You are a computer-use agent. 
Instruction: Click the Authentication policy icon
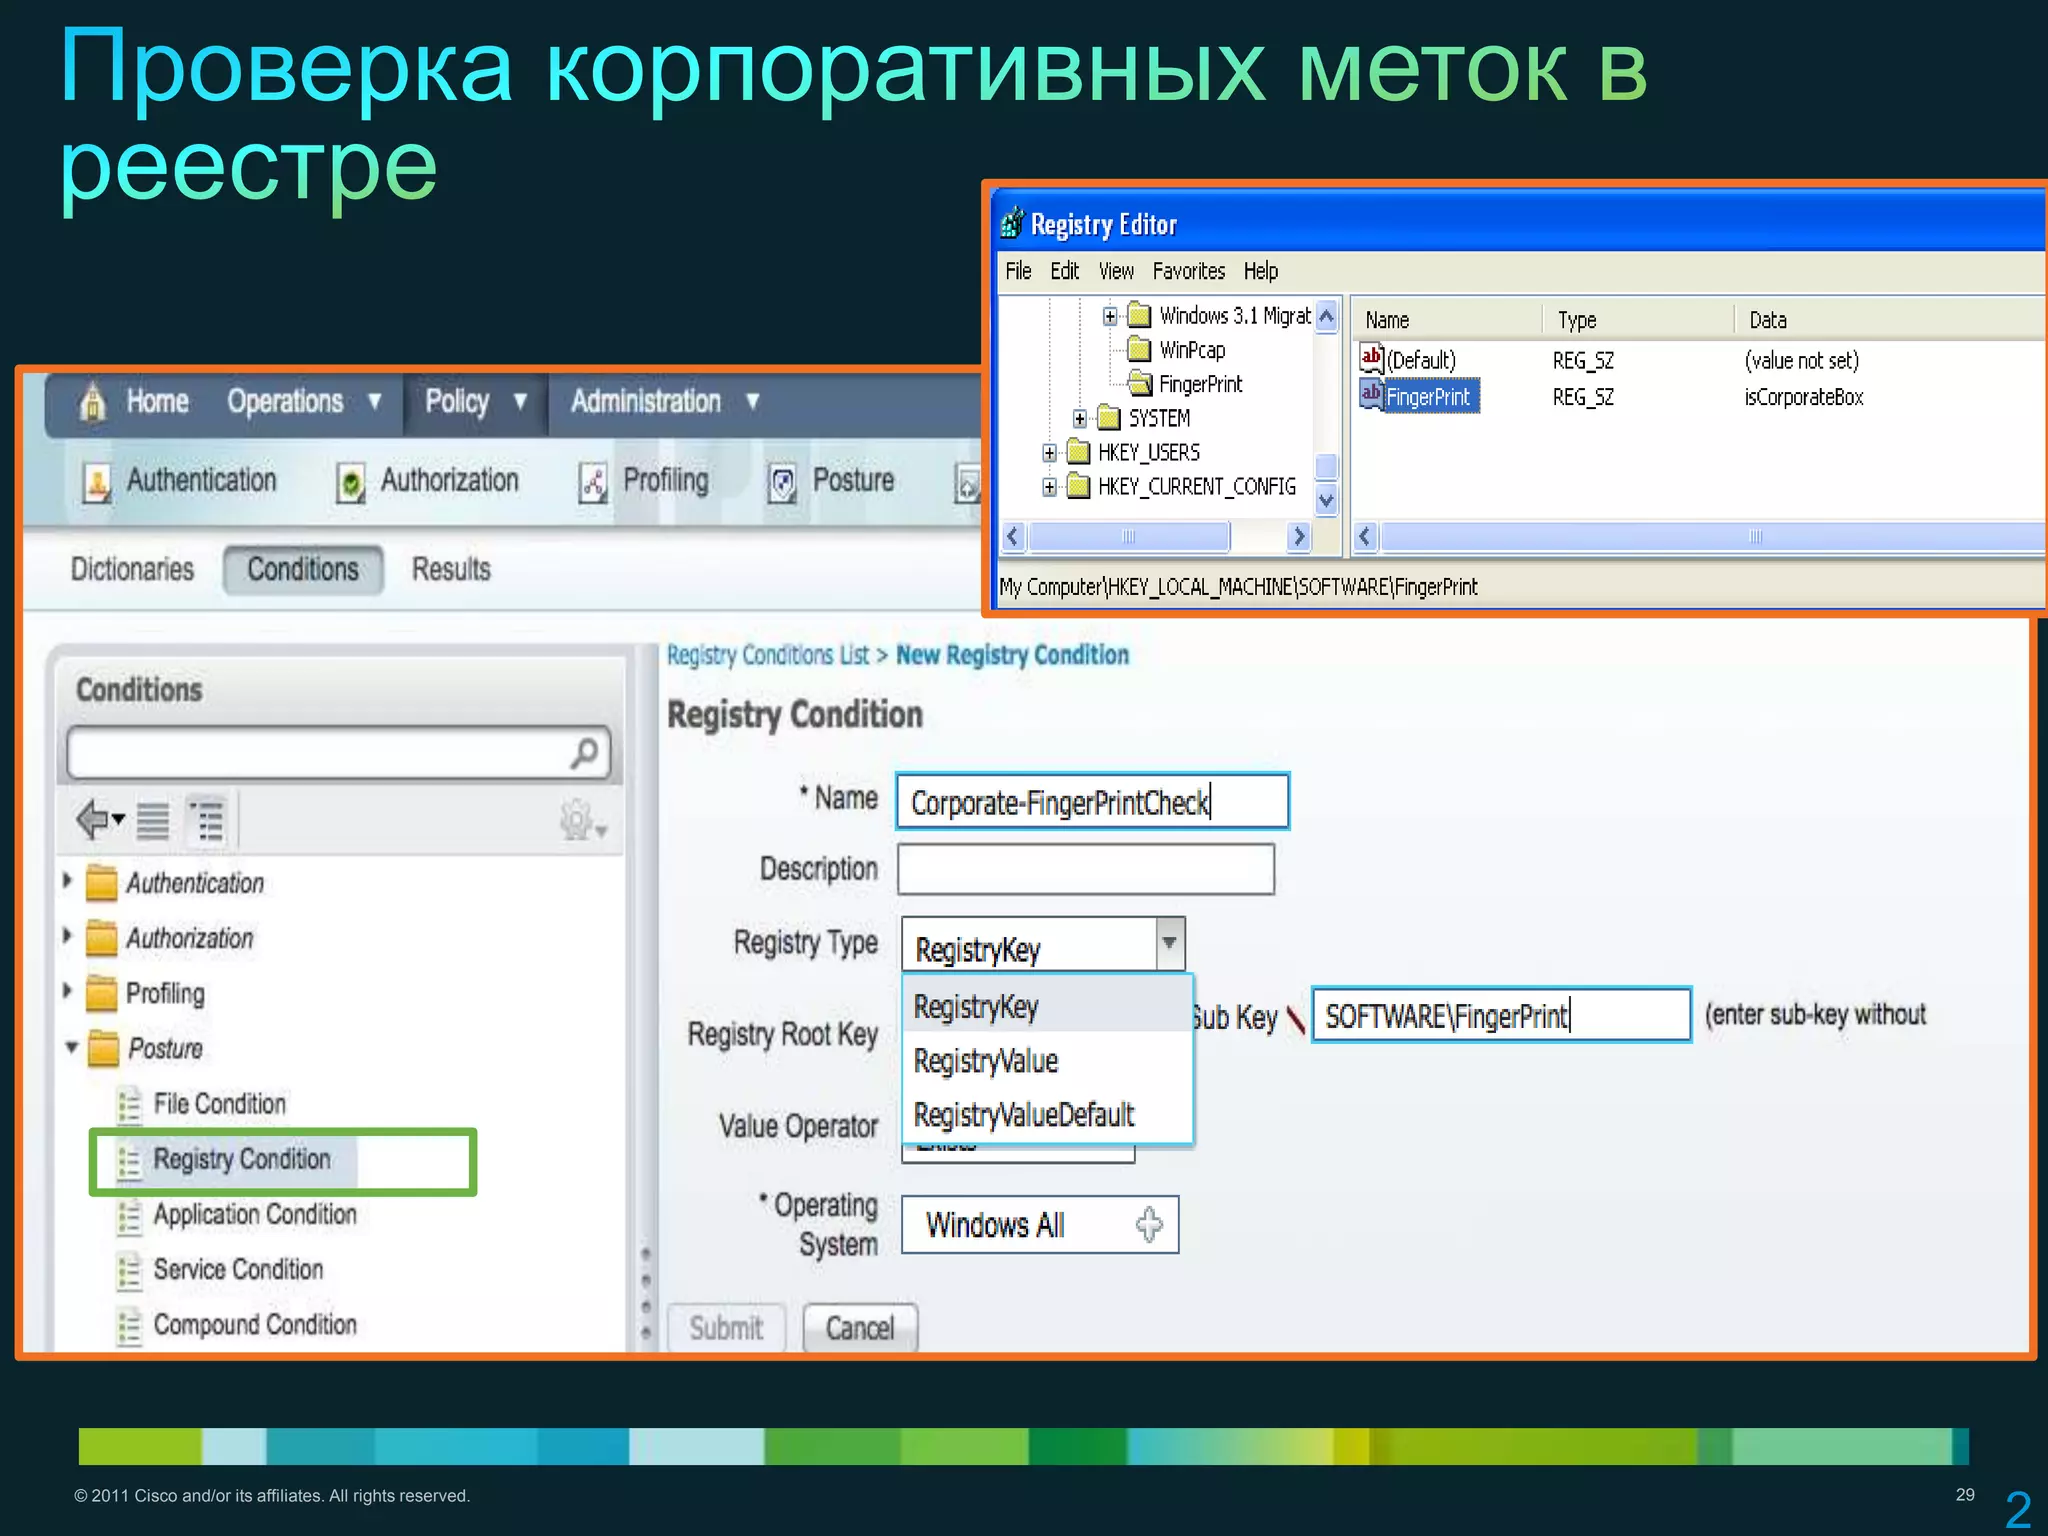click(x=97, y=482)
